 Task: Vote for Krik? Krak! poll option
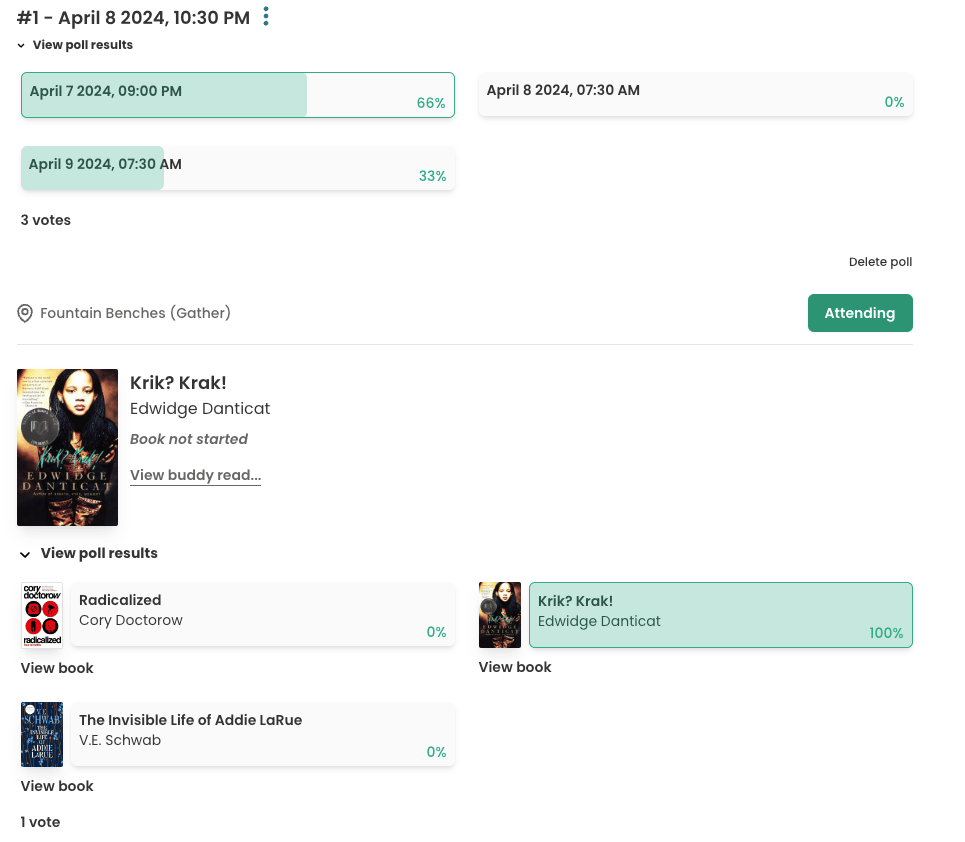click(x=721, y=615)
